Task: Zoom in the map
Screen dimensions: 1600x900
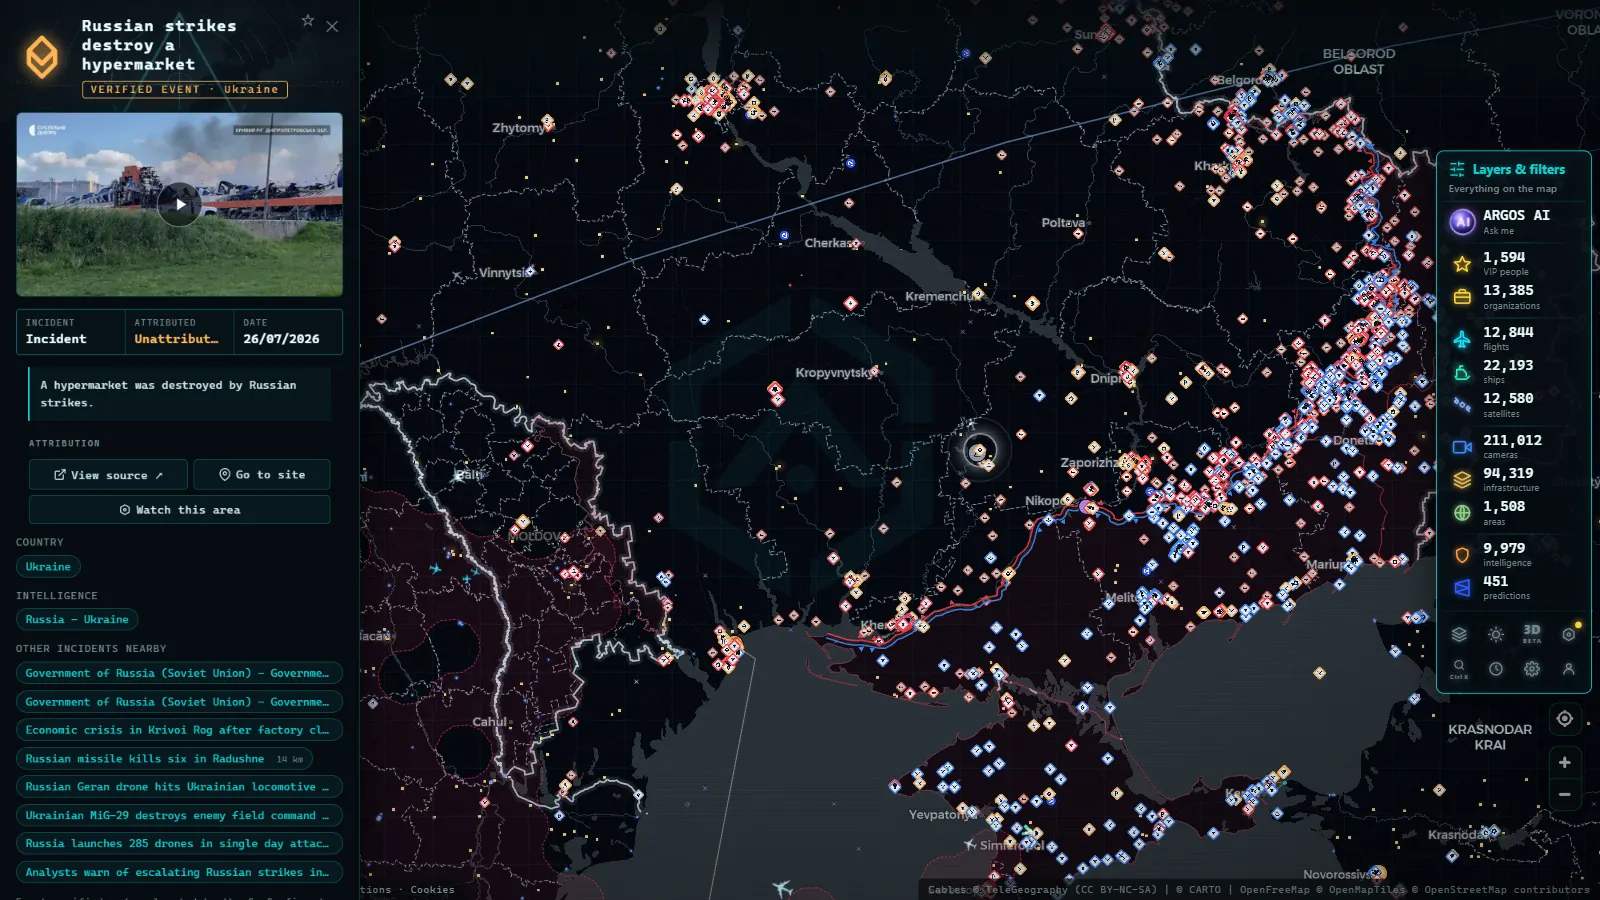Action: 1565,762
